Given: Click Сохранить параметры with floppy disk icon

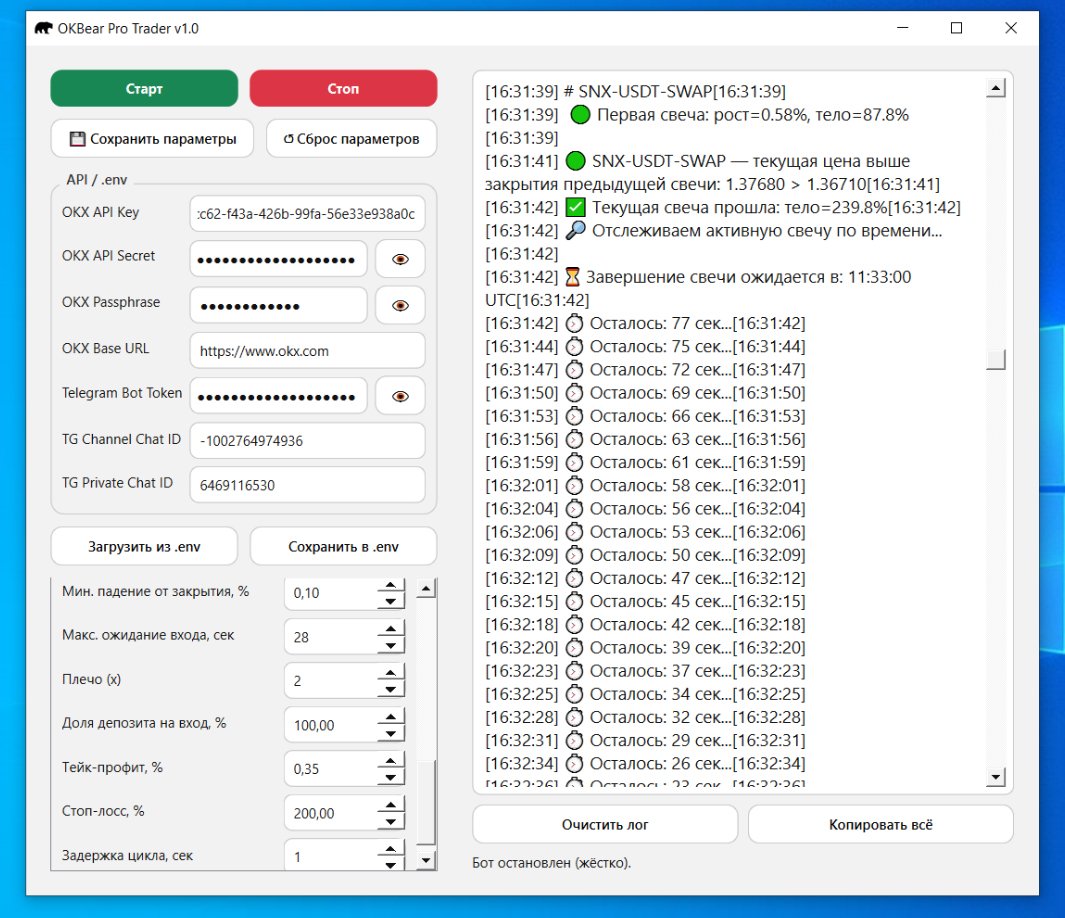Looking at the screenshot, I should [153, 139].
